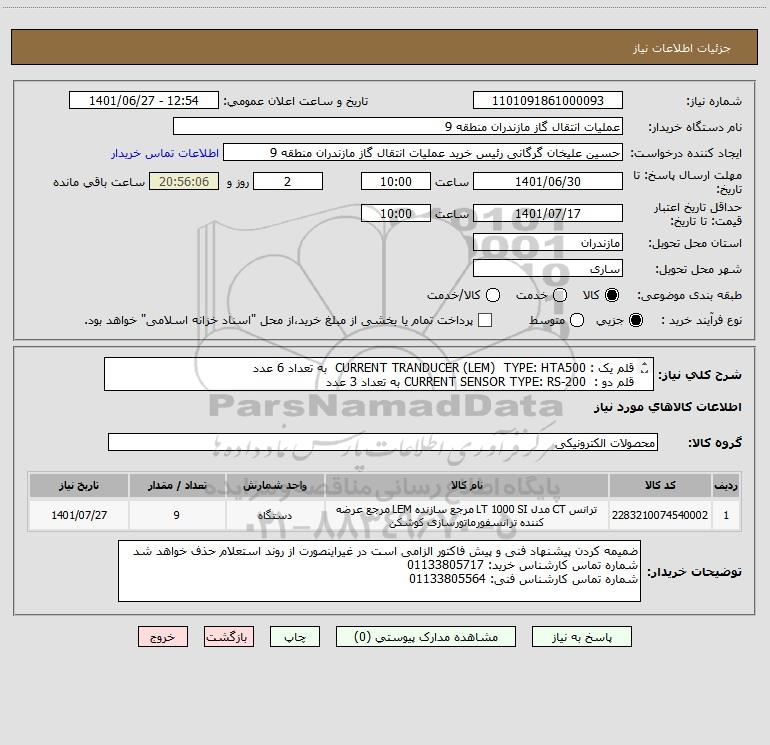Click the اطلاعات کالاهای مورد نیاز heading
770x745 pixels.
(x=667, y=407)
